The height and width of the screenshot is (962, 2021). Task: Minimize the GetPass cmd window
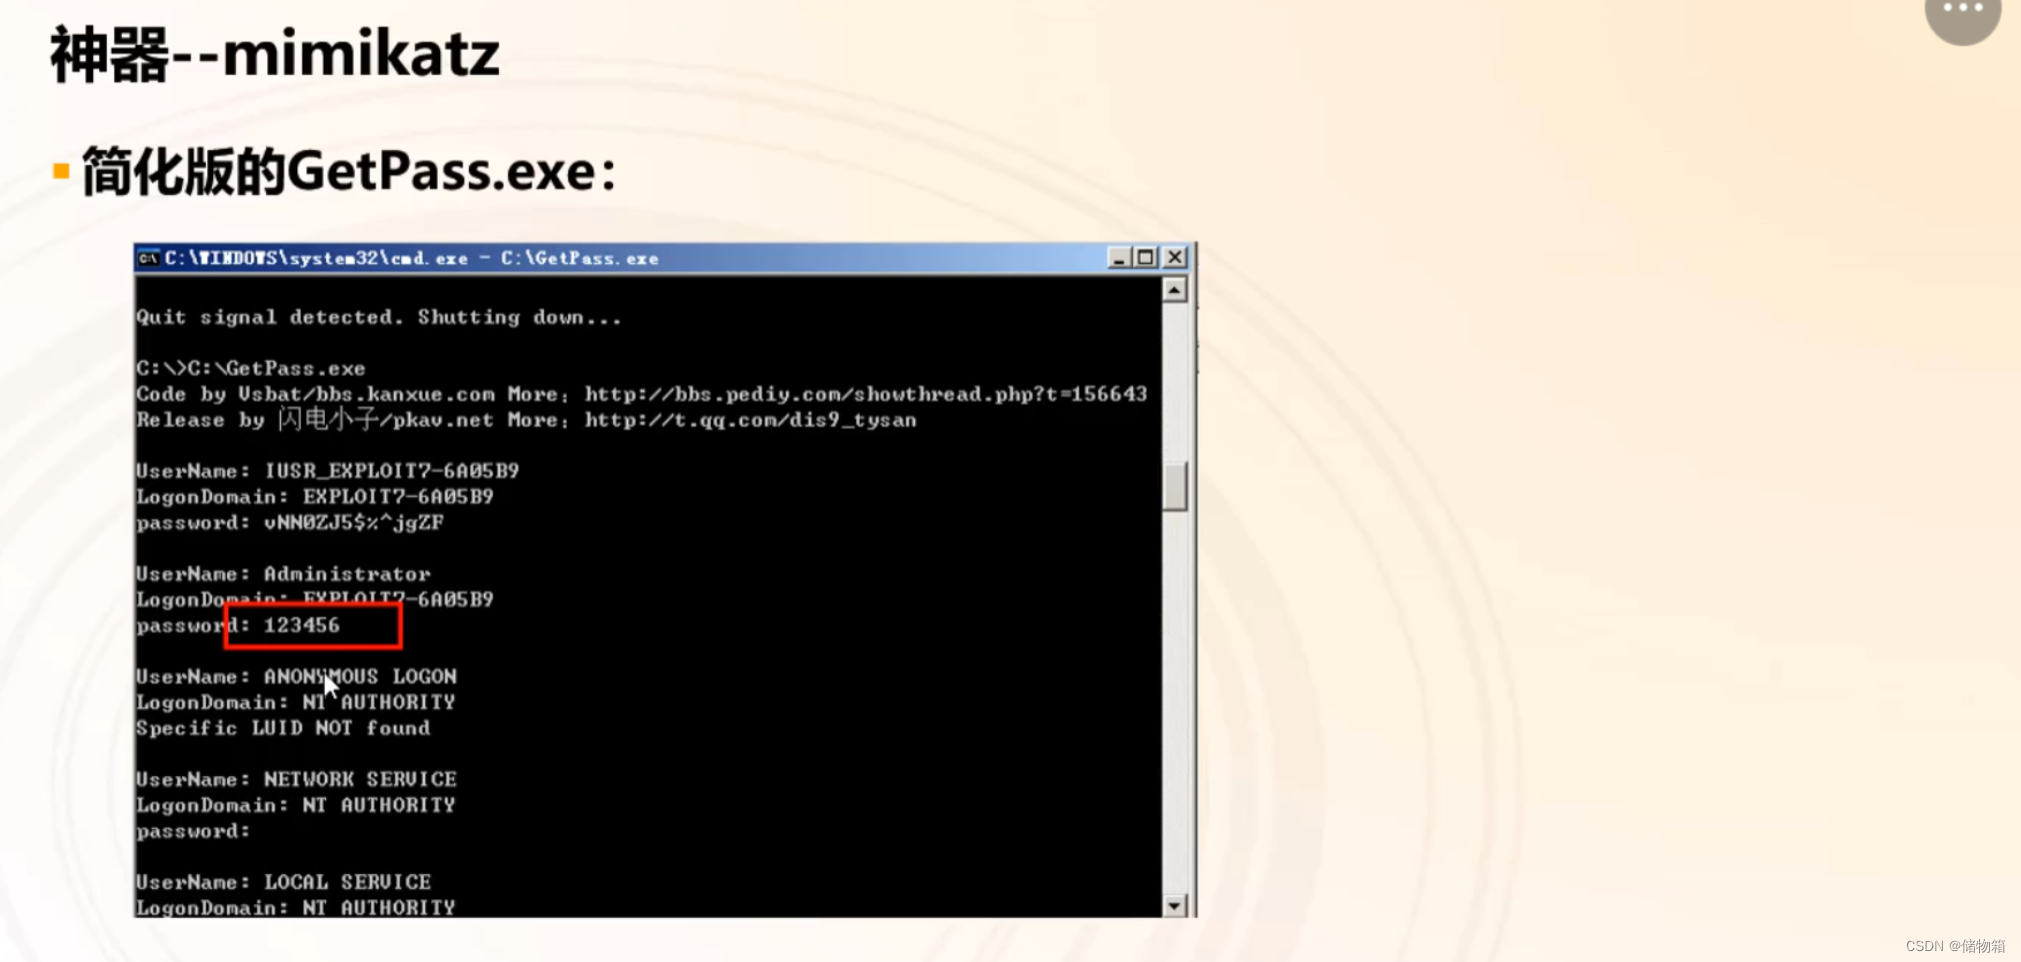(x=1120, y=258)
